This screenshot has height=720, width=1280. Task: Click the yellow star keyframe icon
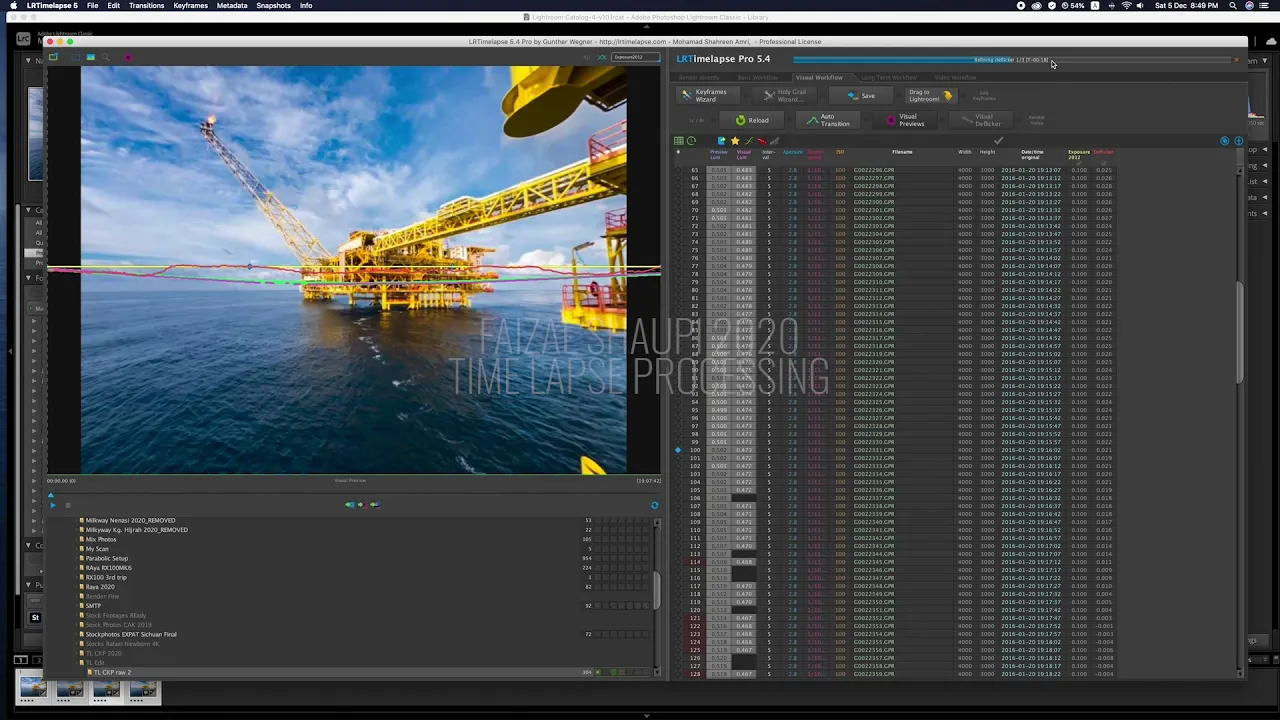734,141
